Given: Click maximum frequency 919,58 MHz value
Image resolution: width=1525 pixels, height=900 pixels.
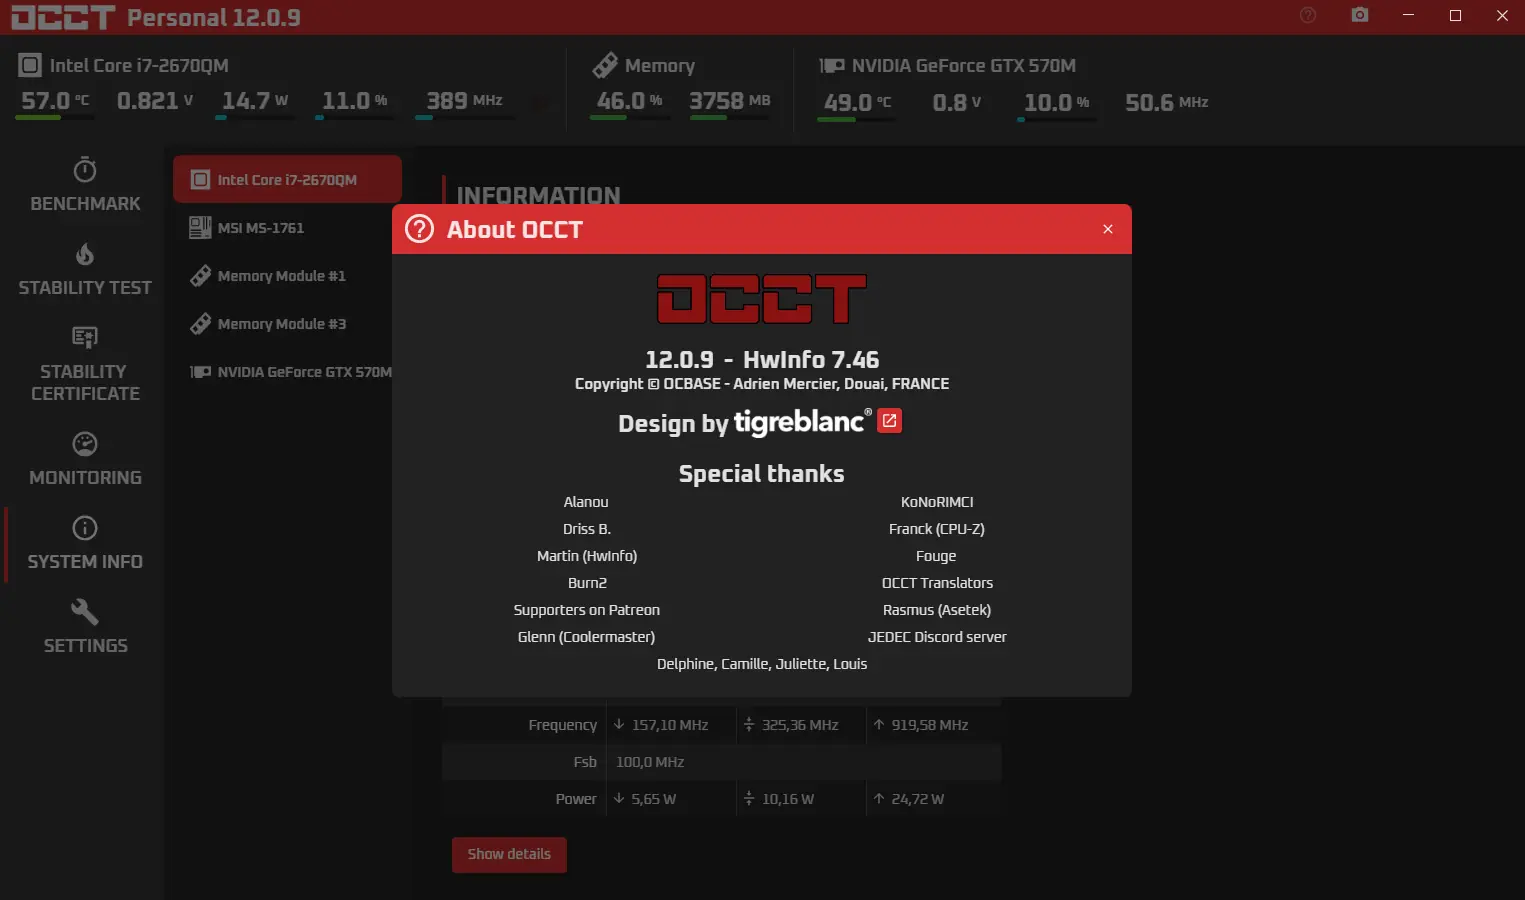Looking at the screenshot, I should (x=930, y=725).
